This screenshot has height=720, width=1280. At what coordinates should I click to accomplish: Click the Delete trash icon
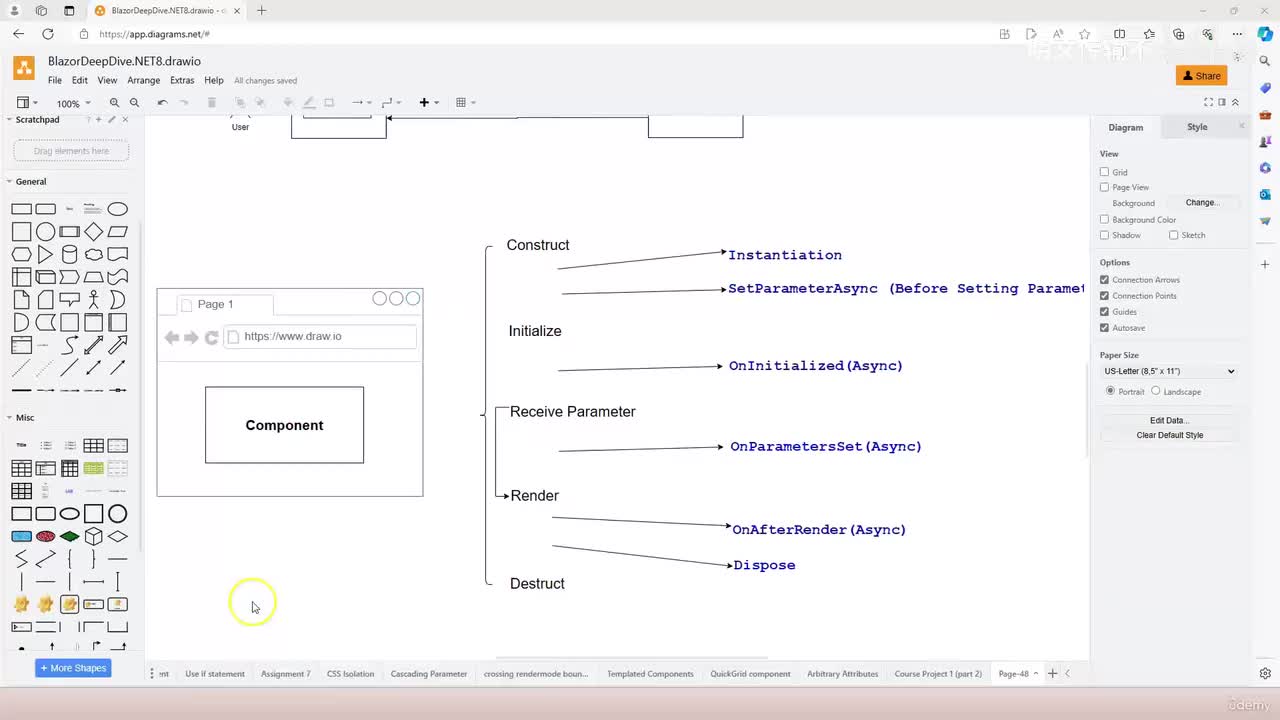(x=211, y=103)
